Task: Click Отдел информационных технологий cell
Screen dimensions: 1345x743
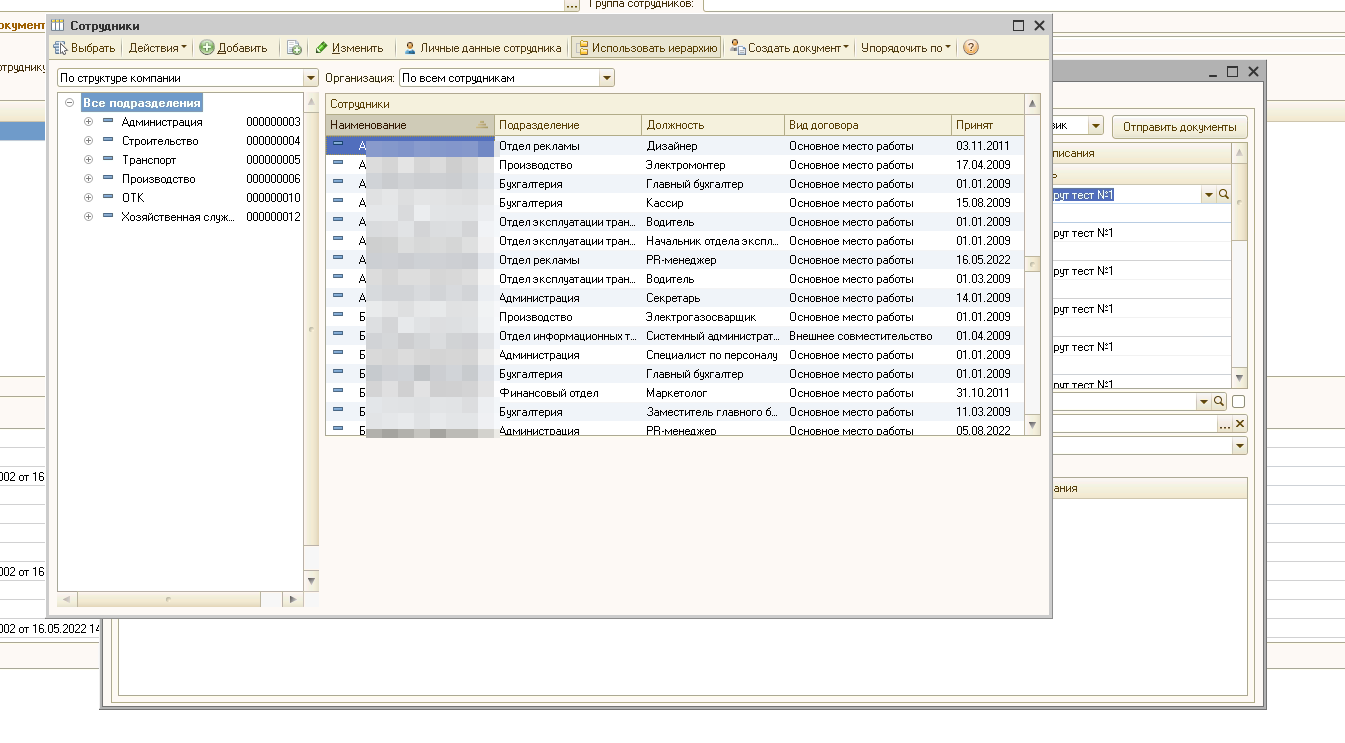Action: tap(568, 336)
